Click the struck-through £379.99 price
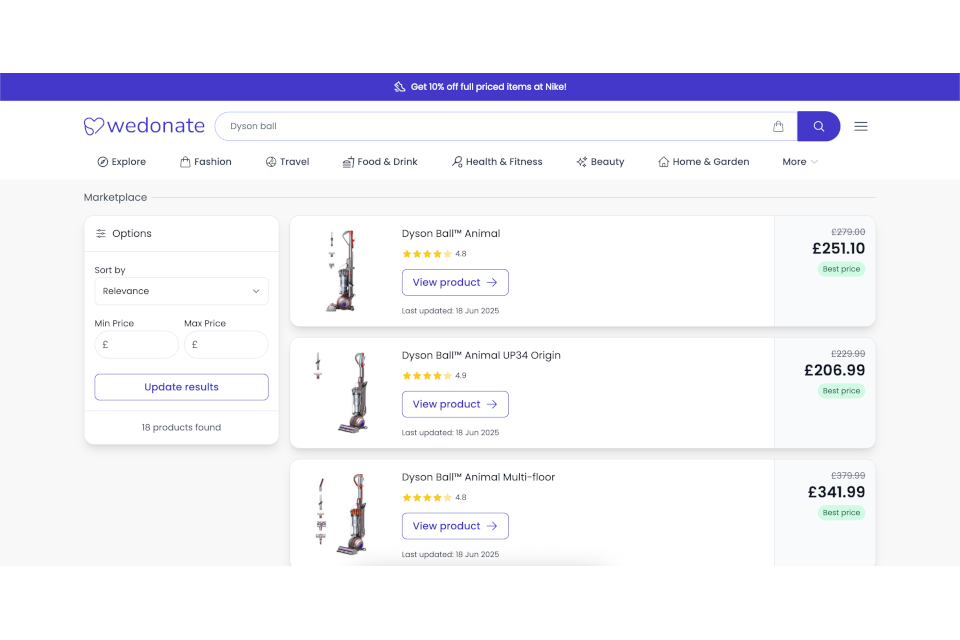Image resolution: width=960 pixels, height=640 pixels. click(x=848, y=476)
